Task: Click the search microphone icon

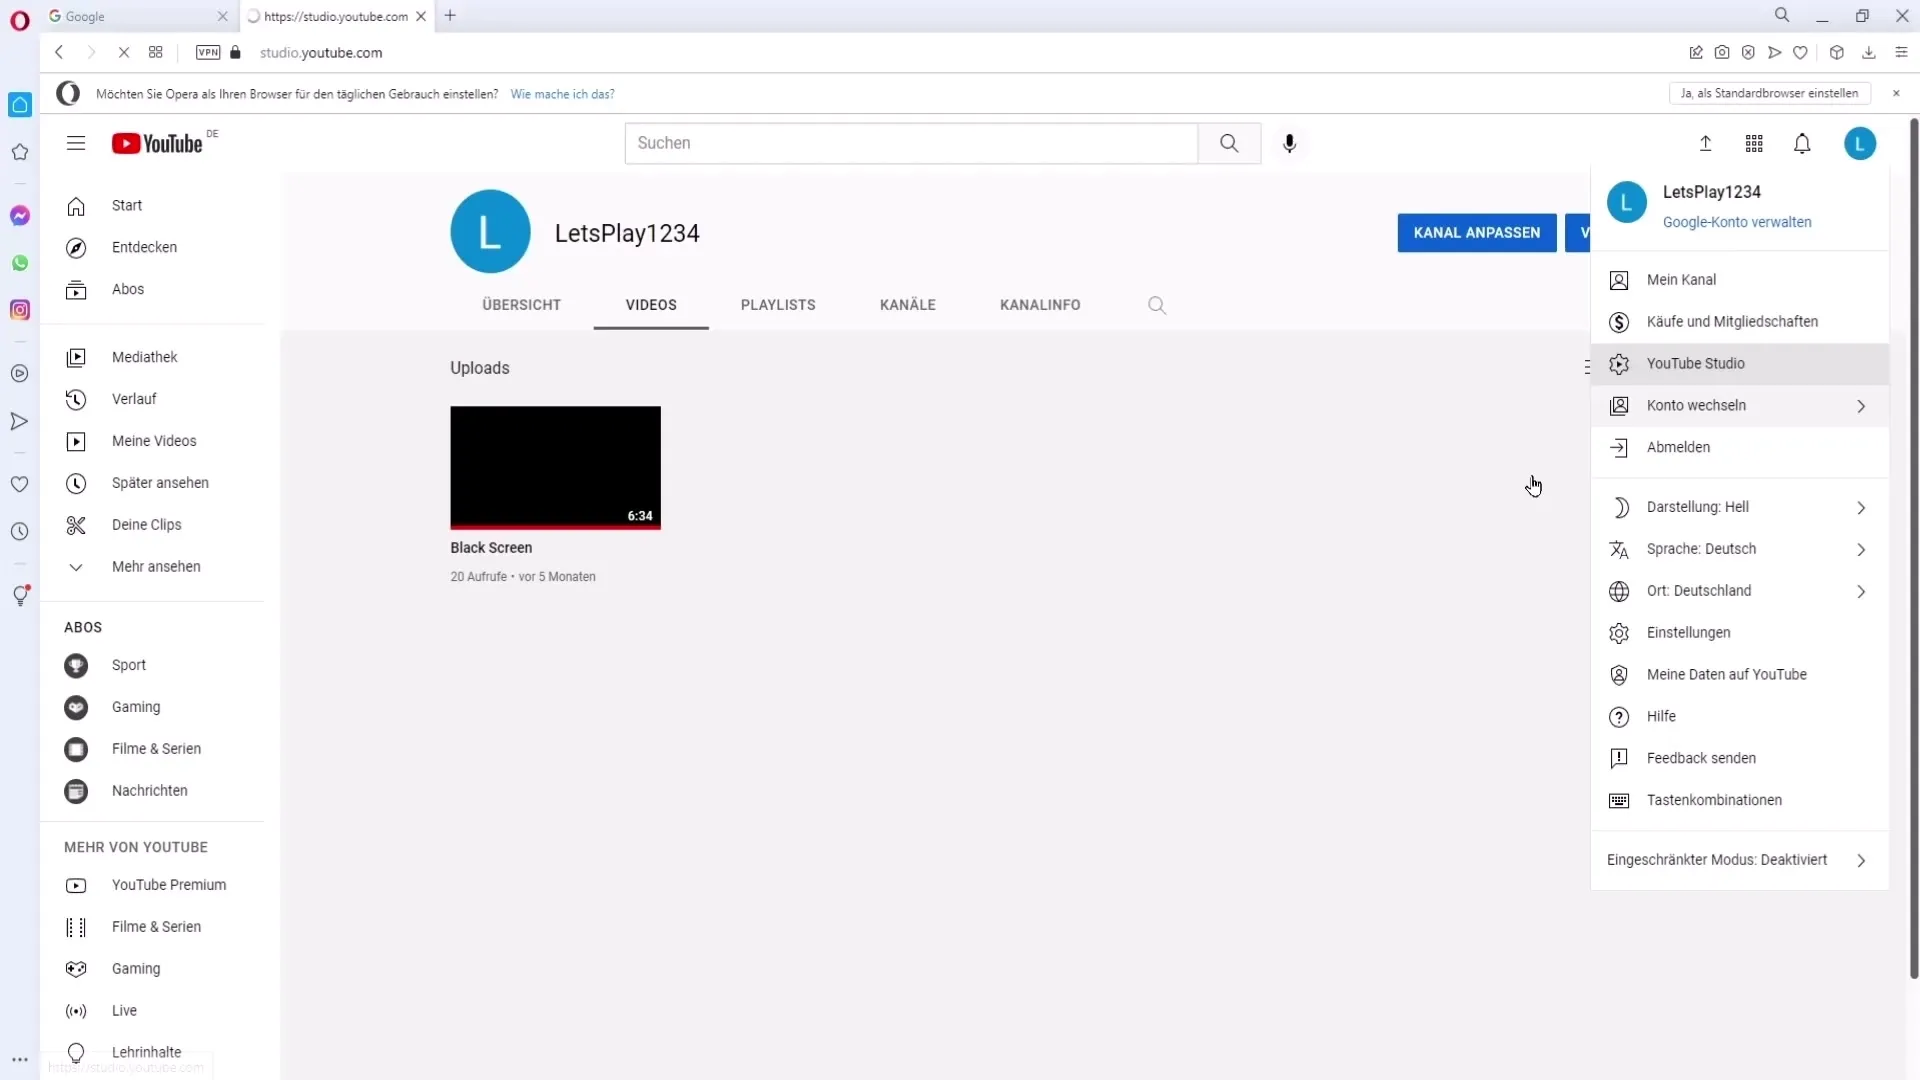Action: point(1288,142)
